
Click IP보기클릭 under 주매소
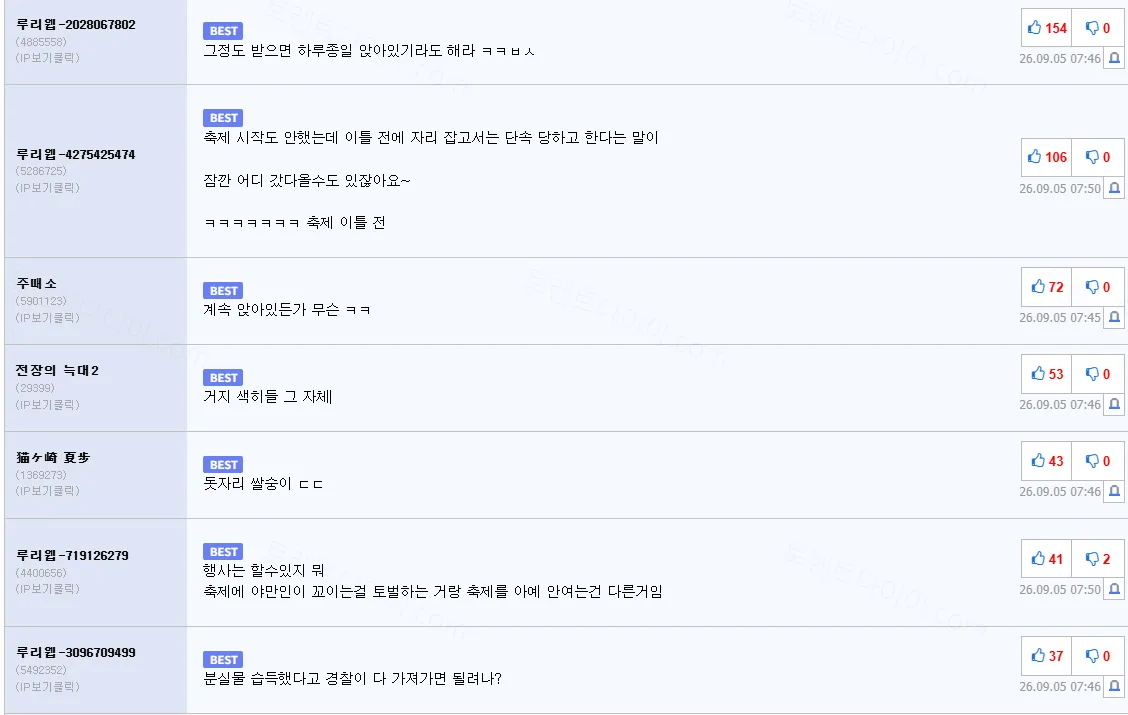click(47, 317)
